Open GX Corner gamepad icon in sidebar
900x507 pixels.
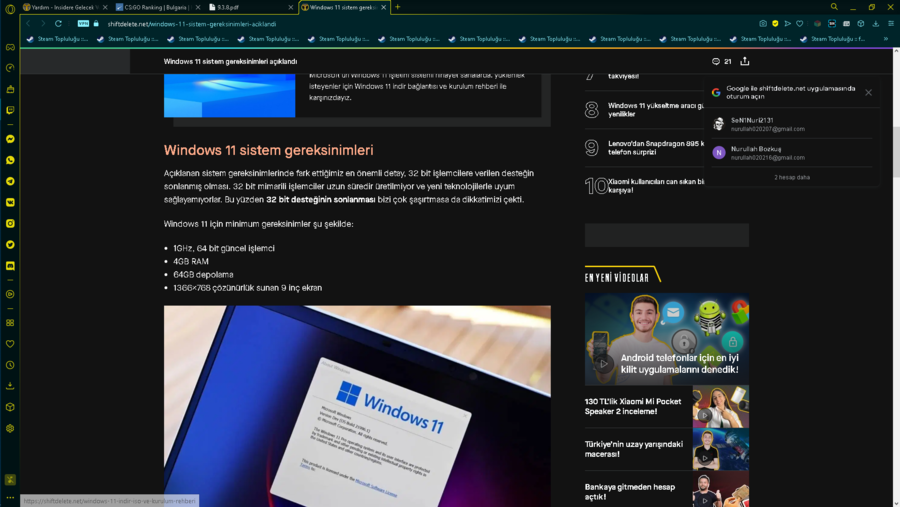click(x=10, y=47)
